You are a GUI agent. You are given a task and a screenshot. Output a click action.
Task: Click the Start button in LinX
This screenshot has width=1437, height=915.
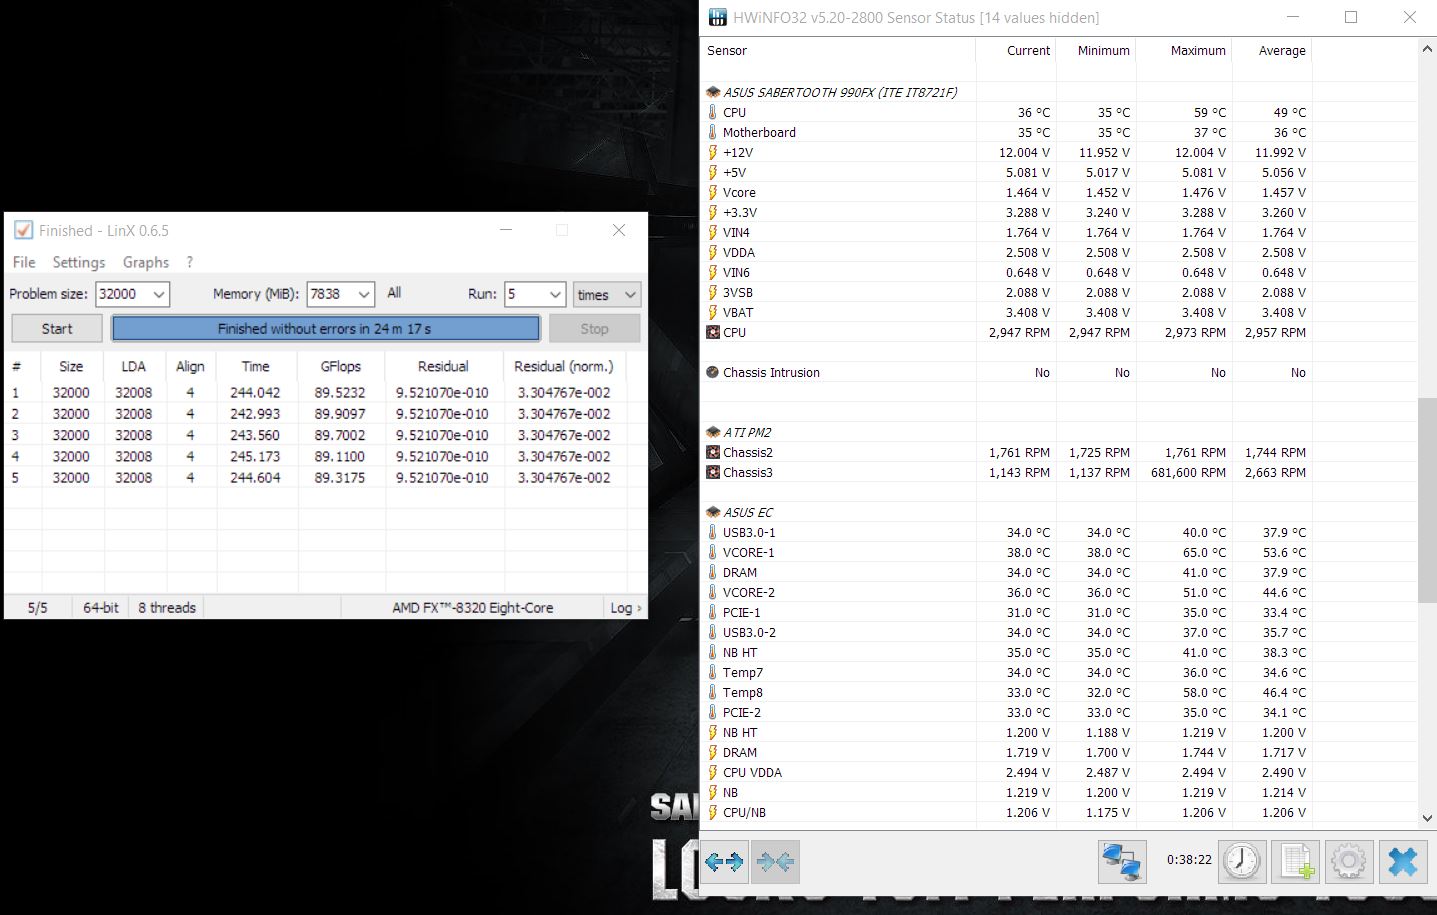click(x=57, y=328)
